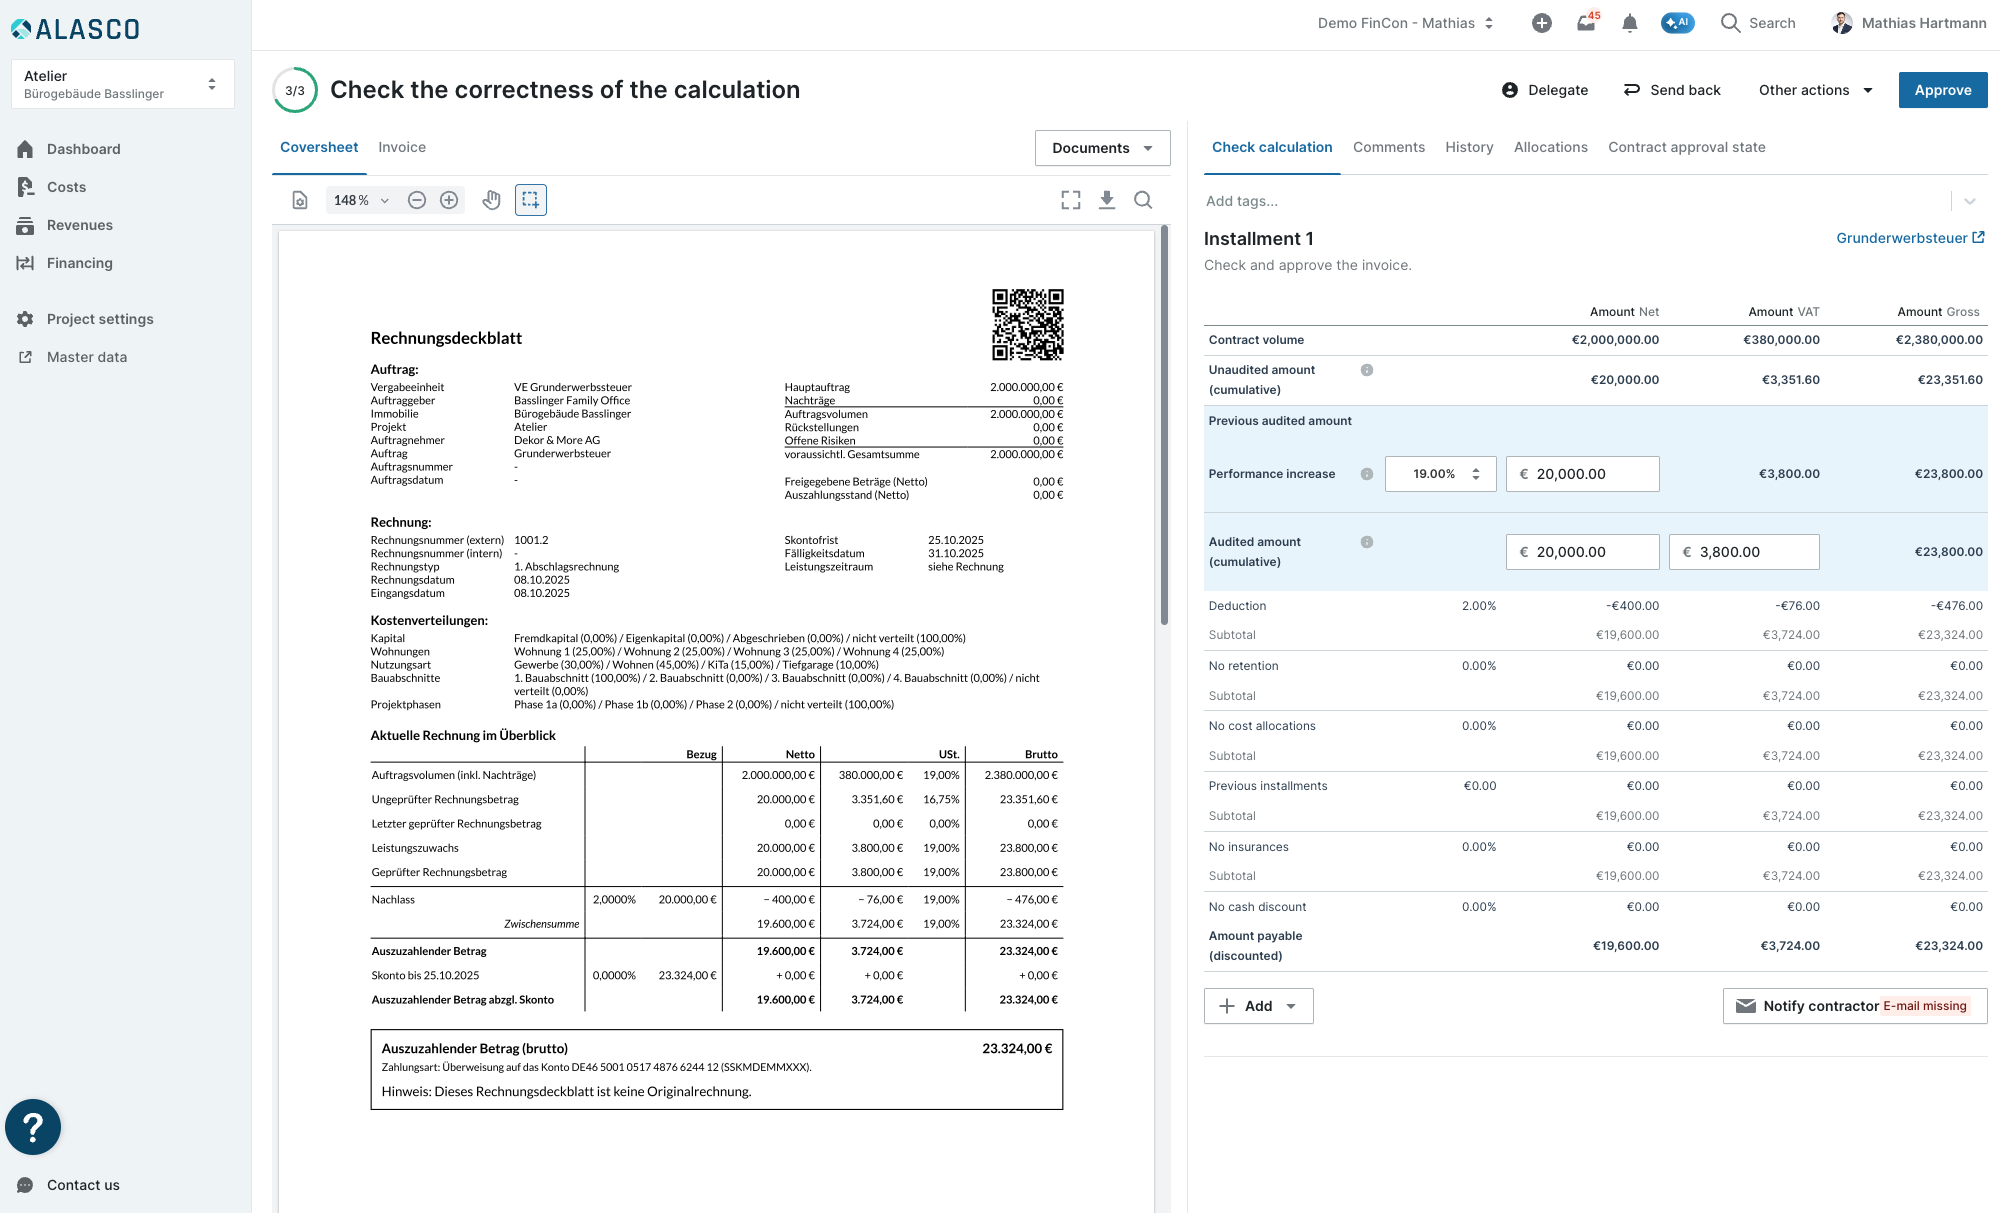Viewport: 2000px width, 1213px height.
Task: Click the zoom in plus icon
Action: pyautogui.click(x=449, y=200)
